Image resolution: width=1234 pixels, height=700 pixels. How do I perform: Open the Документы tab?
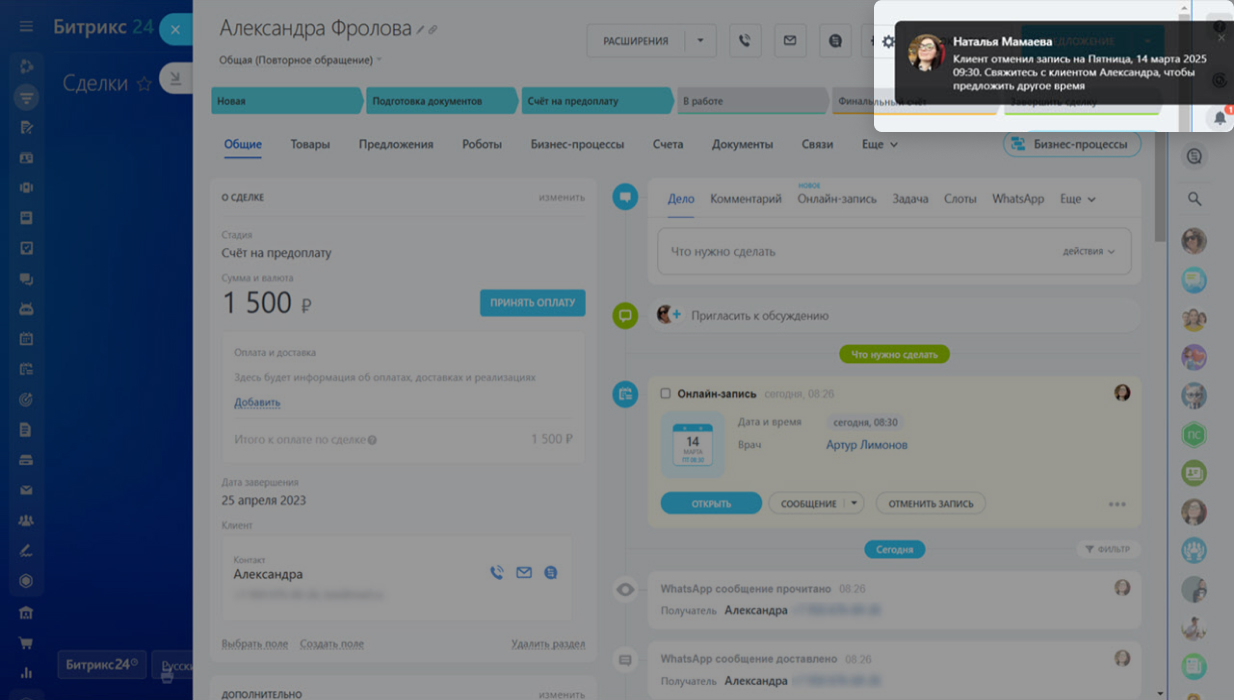tap(742, 144)
